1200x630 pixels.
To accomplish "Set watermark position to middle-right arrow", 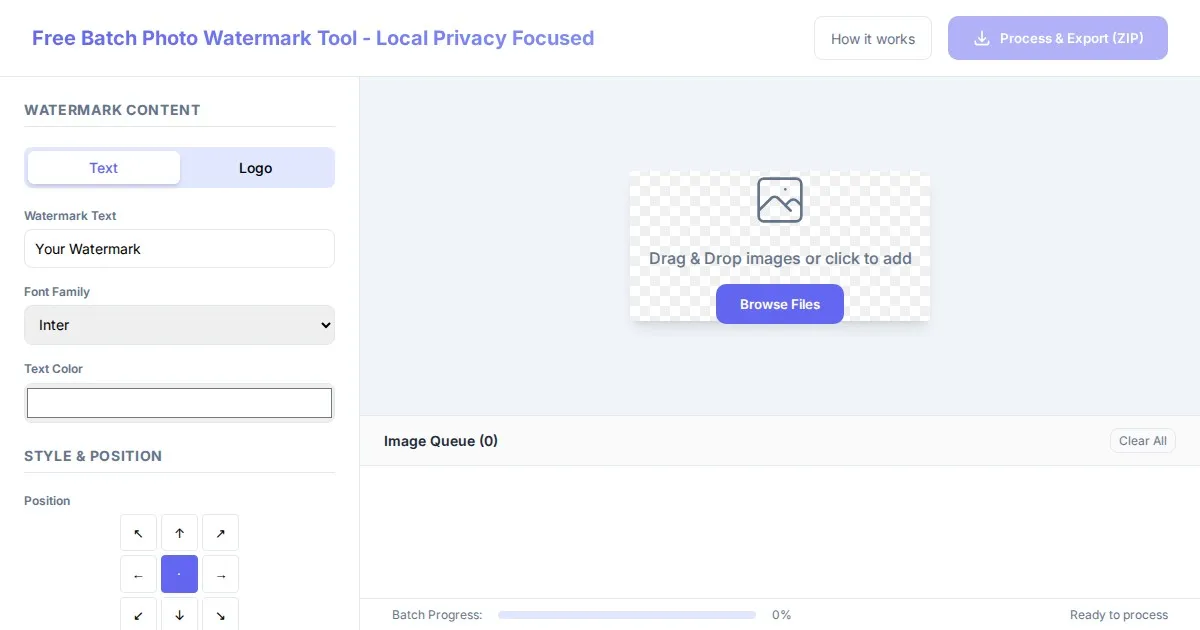I will tap(220, 574).
